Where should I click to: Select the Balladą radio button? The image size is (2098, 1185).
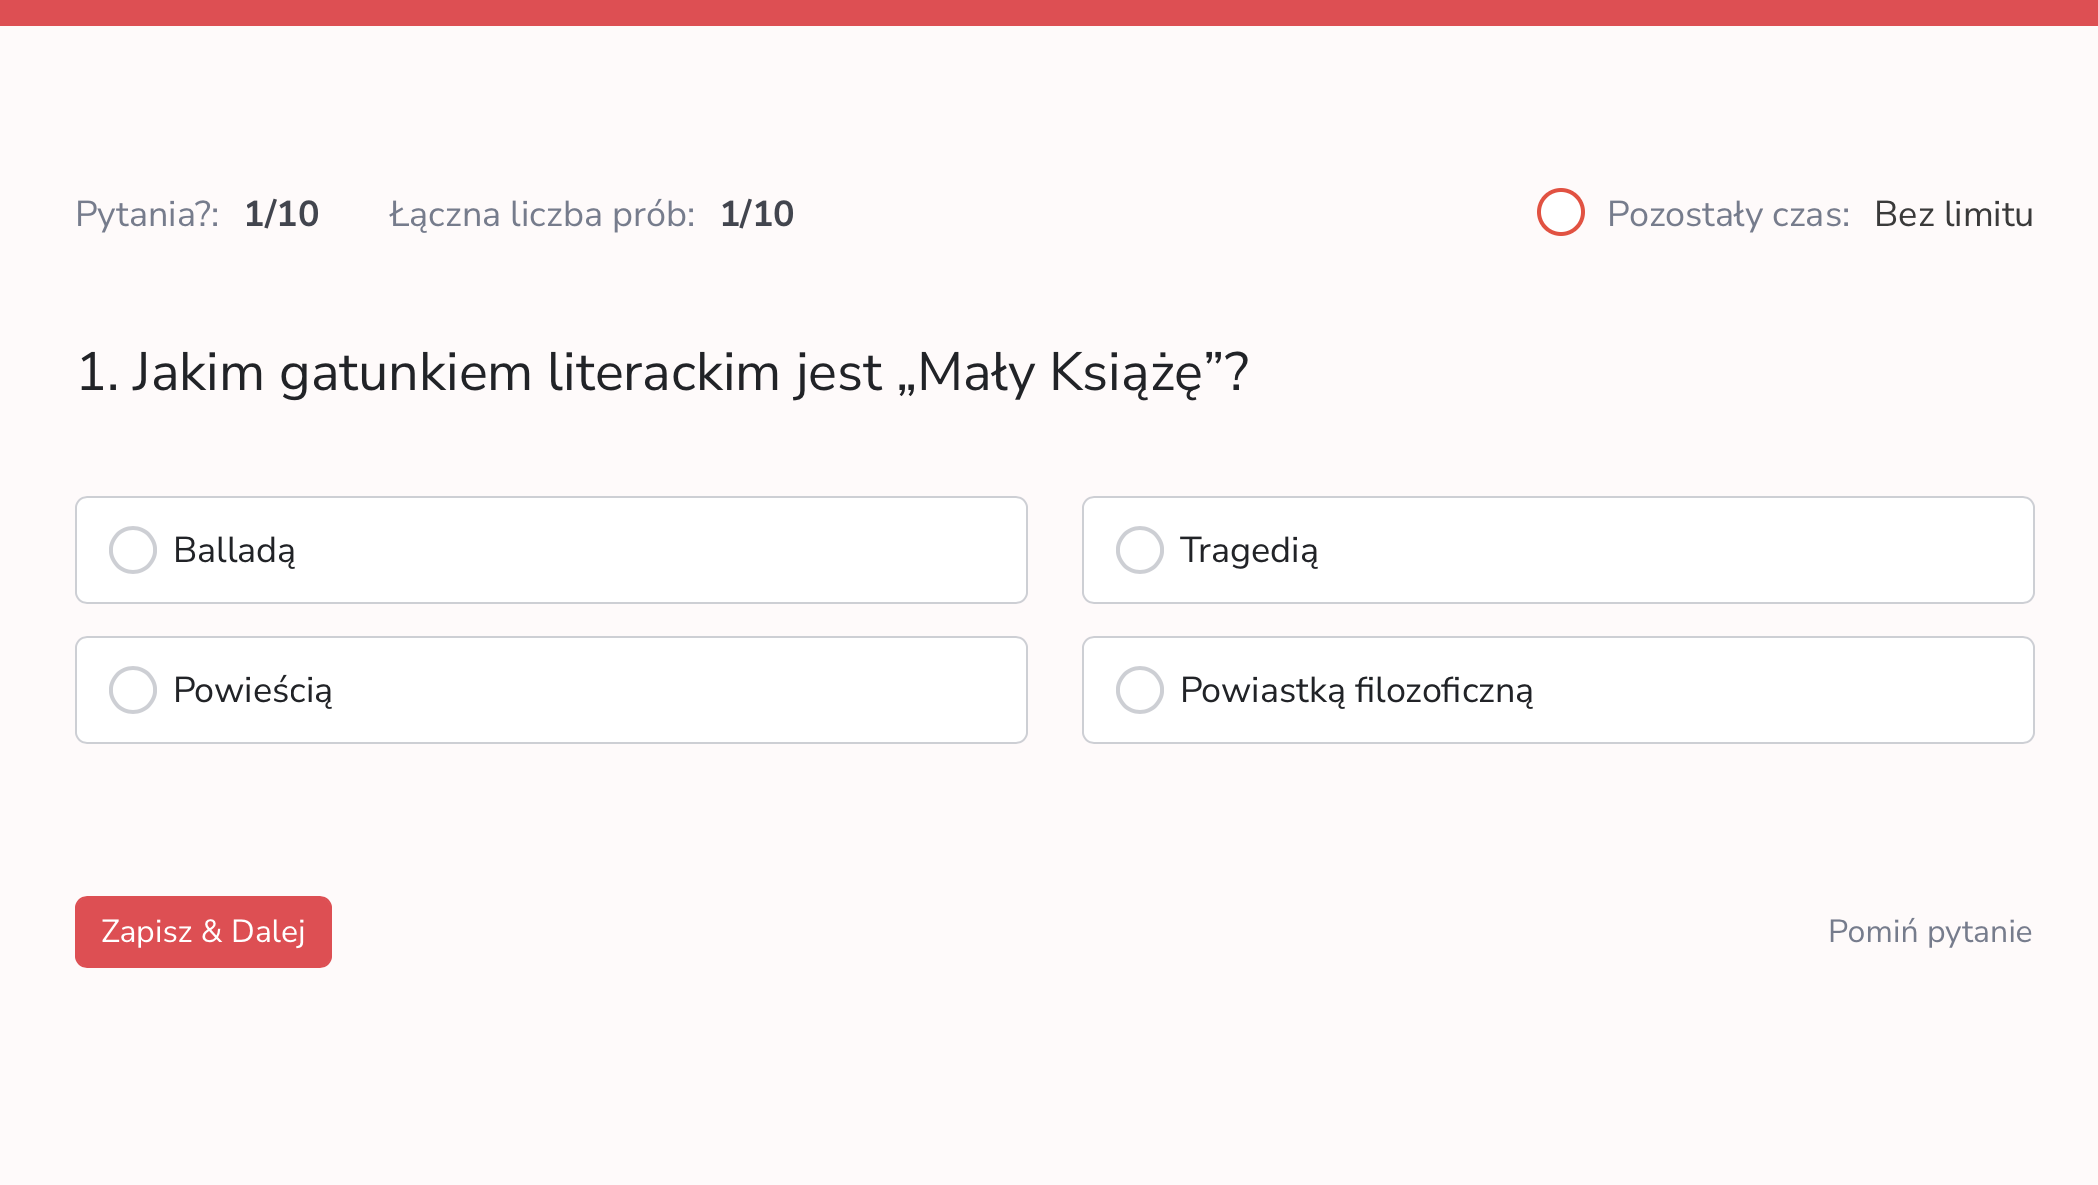click(x=133, y=550)
